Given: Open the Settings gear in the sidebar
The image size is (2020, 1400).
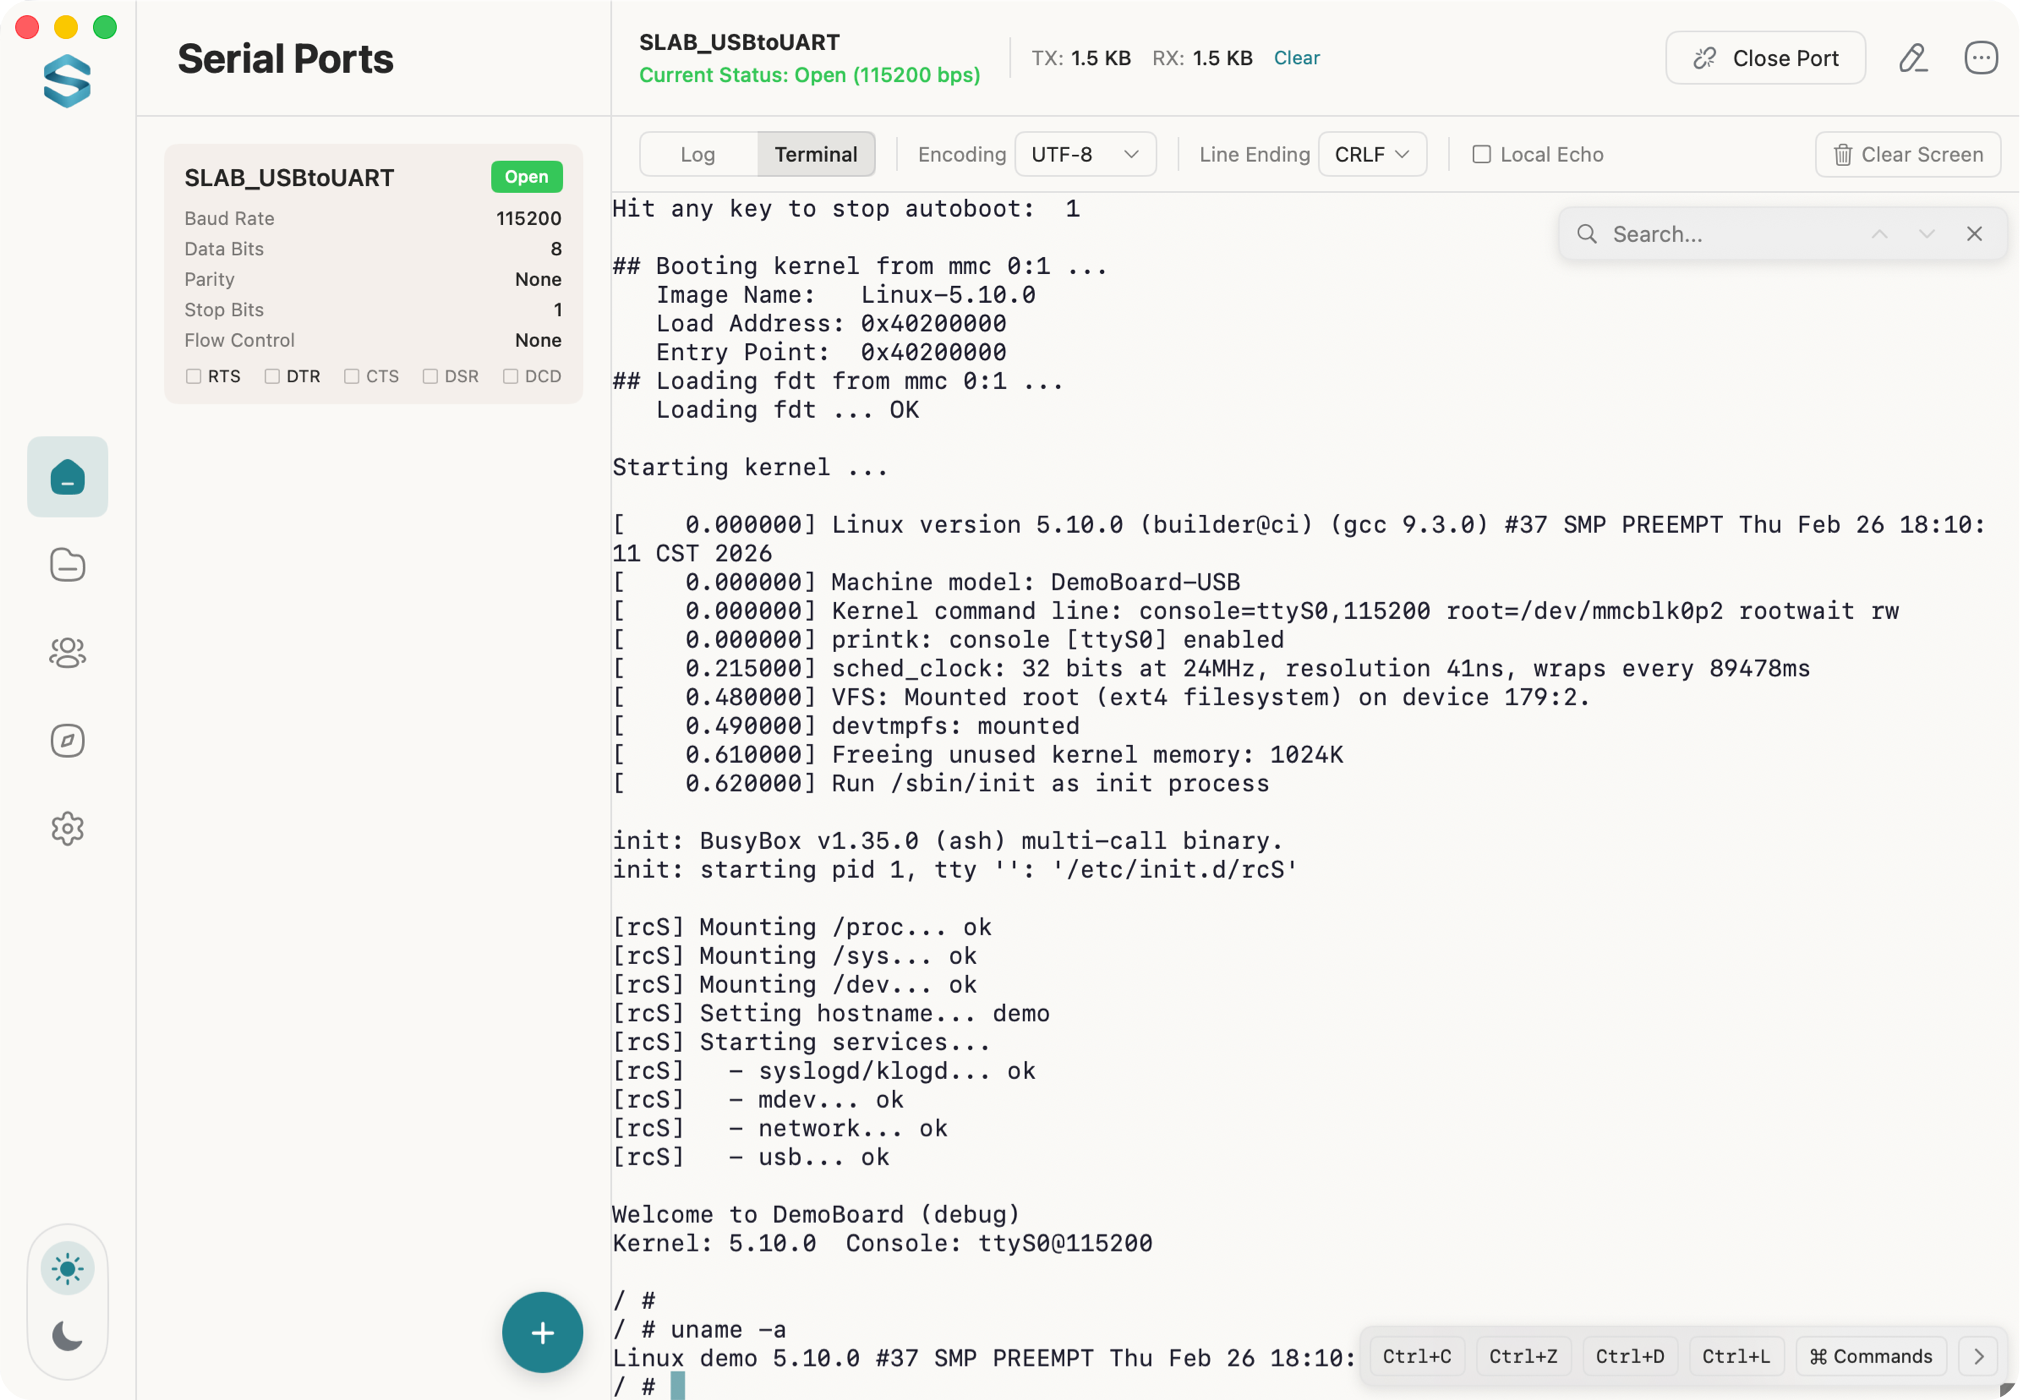Looking at the screenshot, I should click(x=67, y=828).
